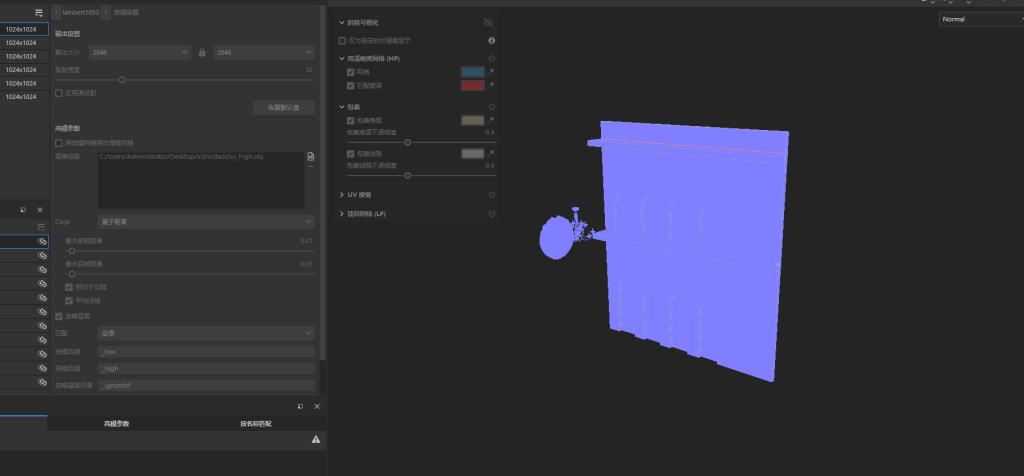Click the lock icon between output sizes
The height and width of the screenshot is (476, 1024).
coord(202,52)
